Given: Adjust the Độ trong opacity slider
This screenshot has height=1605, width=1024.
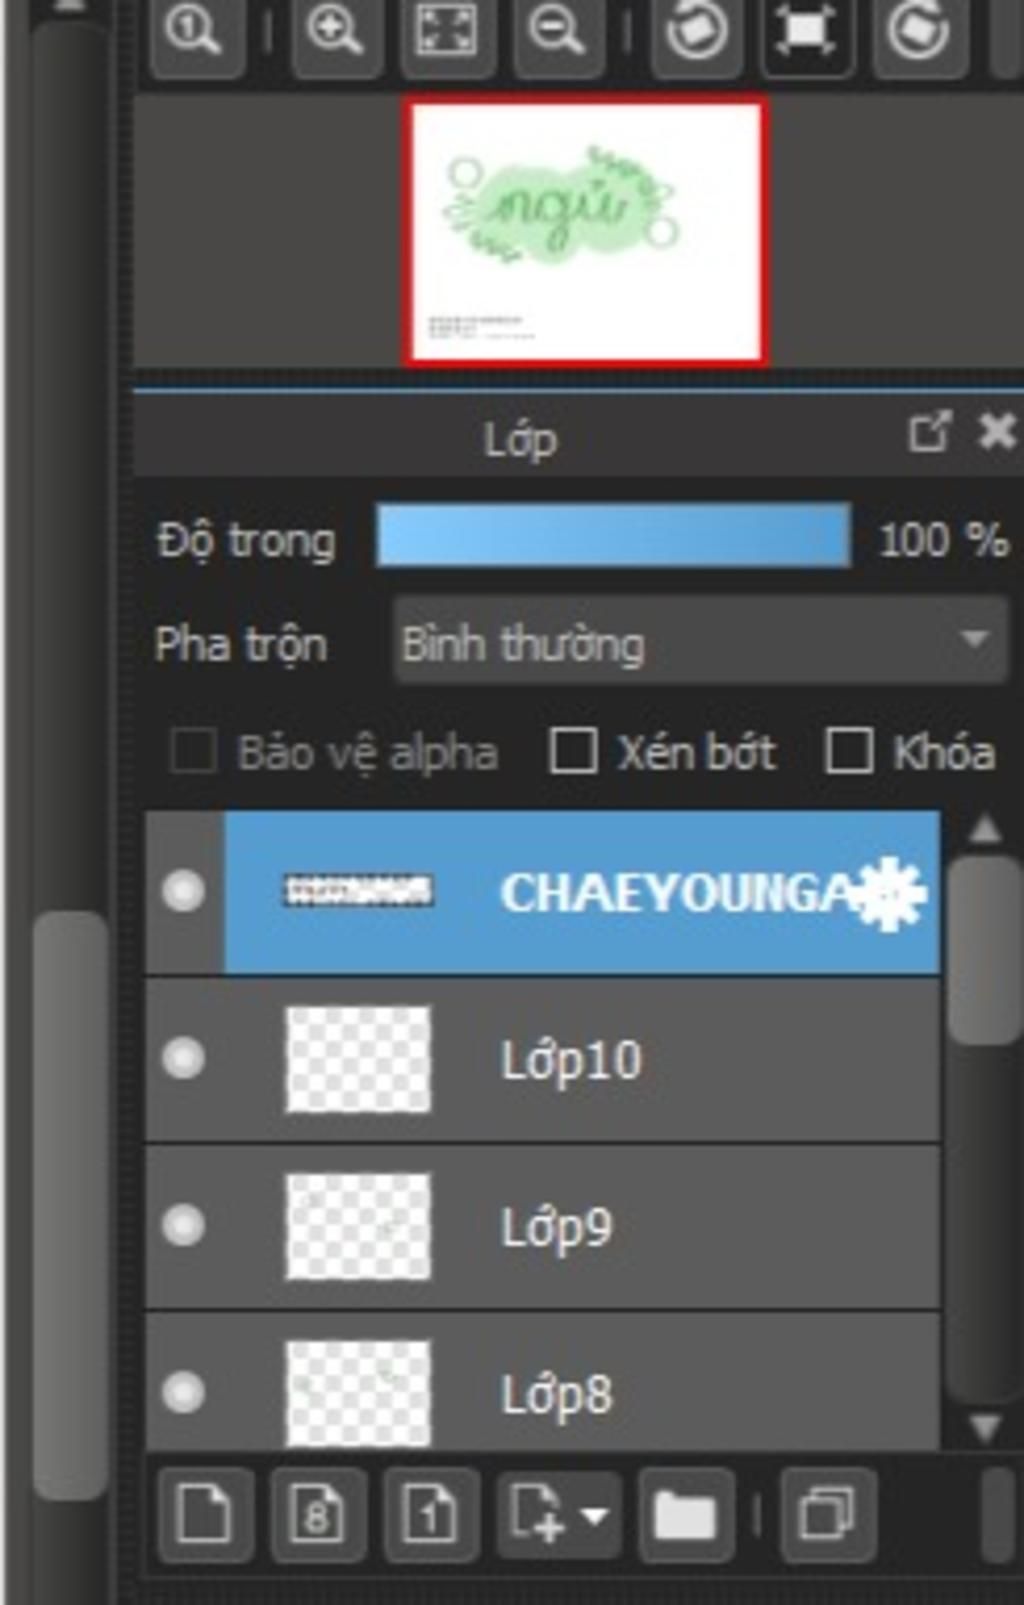Looking at the screenshot, I should tap(613, 537).
